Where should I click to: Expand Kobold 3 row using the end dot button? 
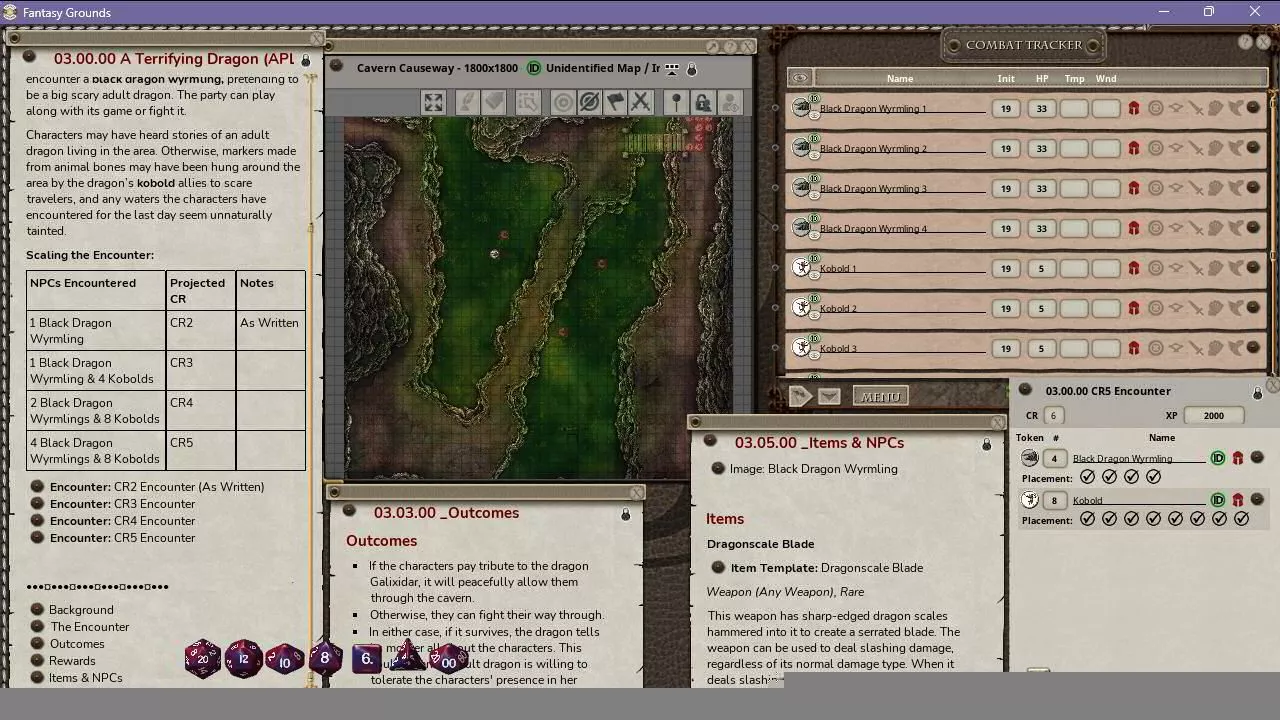[1253, 348]
